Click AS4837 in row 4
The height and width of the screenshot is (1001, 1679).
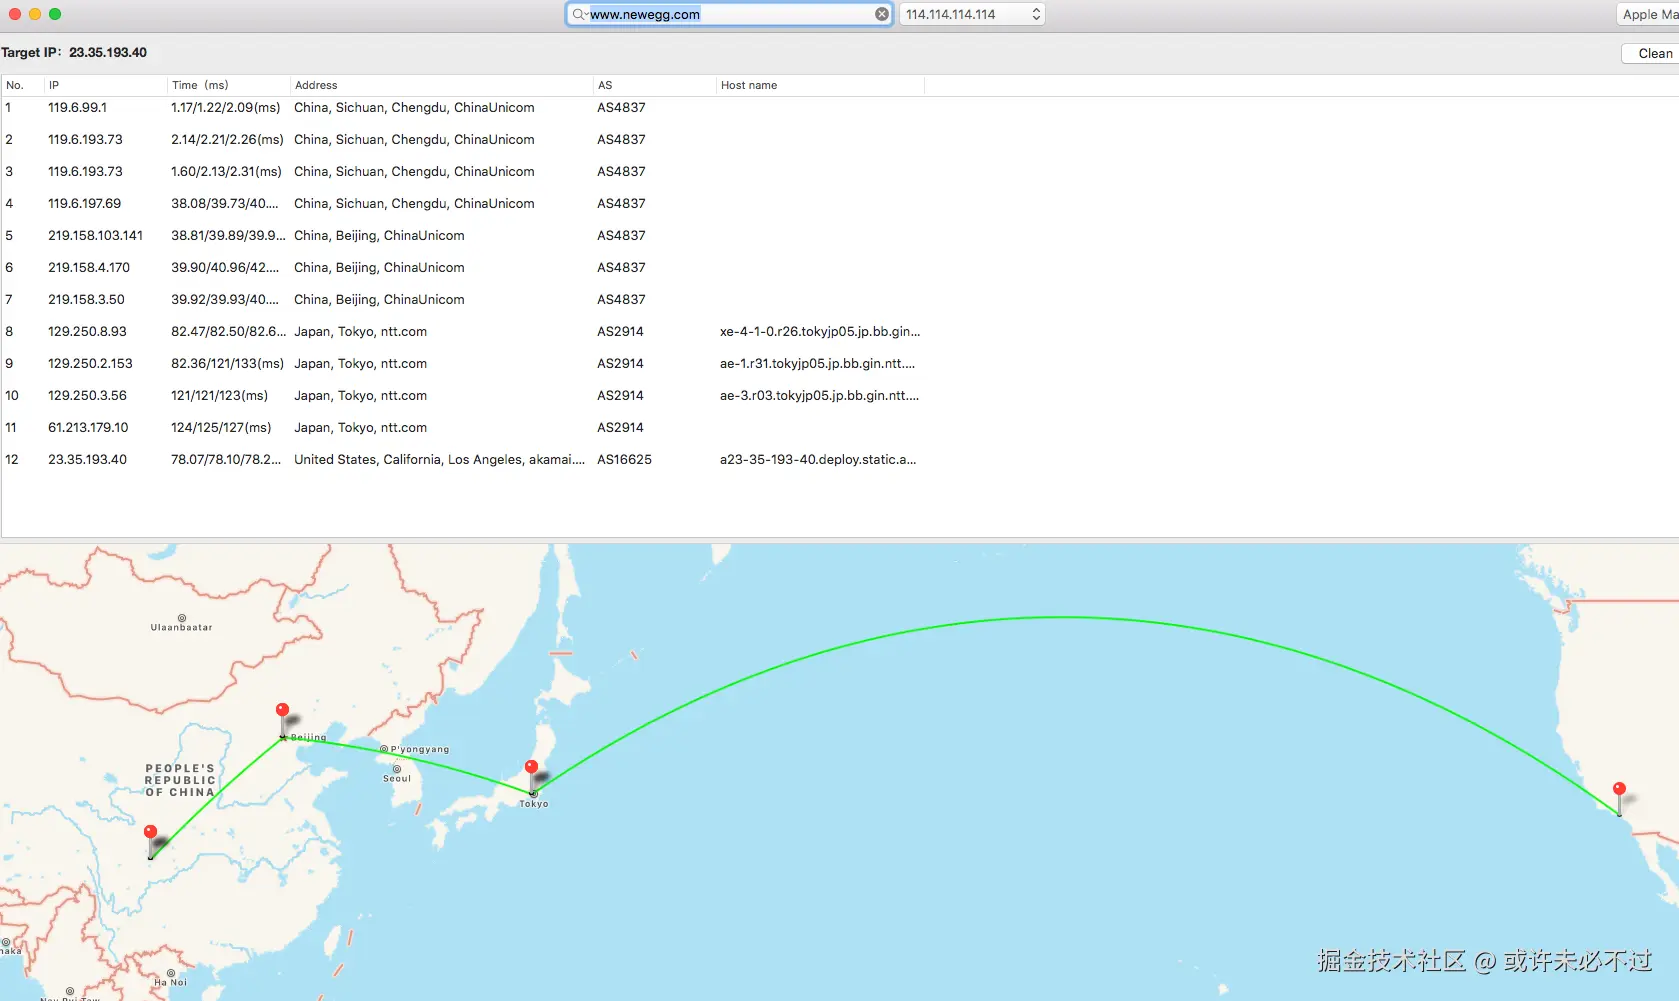point(621,203)
